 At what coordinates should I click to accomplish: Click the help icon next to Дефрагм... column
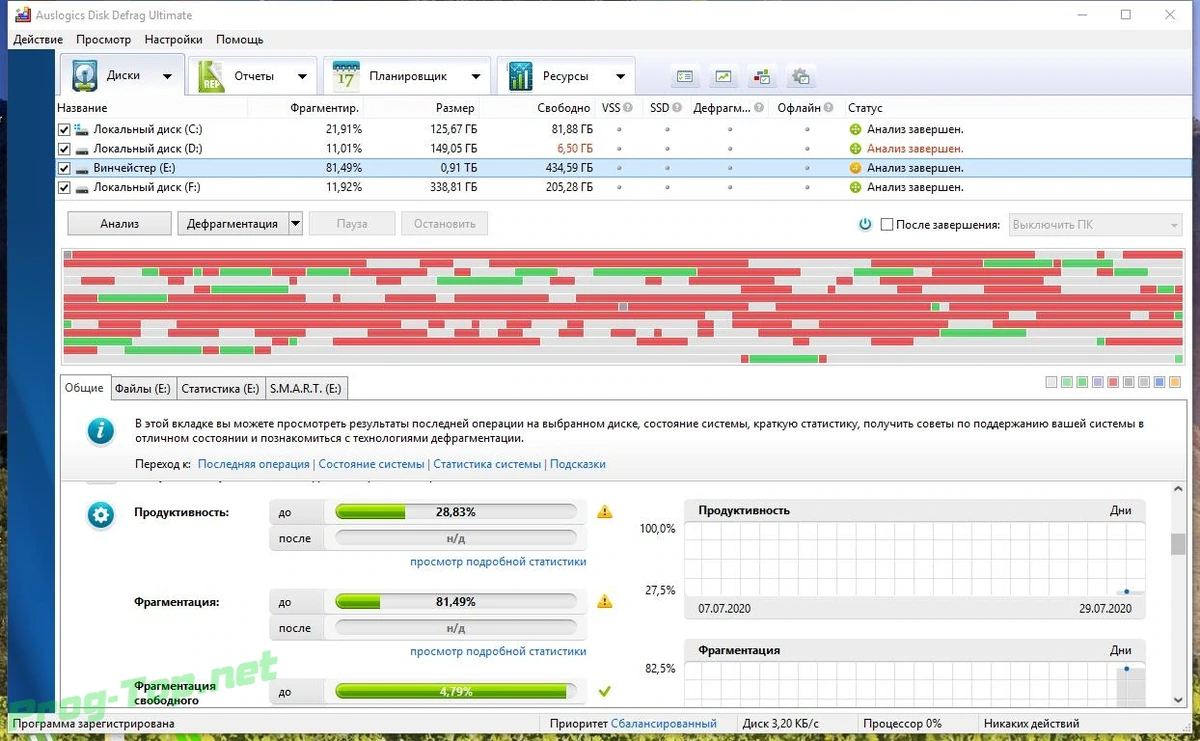pyautogui.click(x=759, y=108)
